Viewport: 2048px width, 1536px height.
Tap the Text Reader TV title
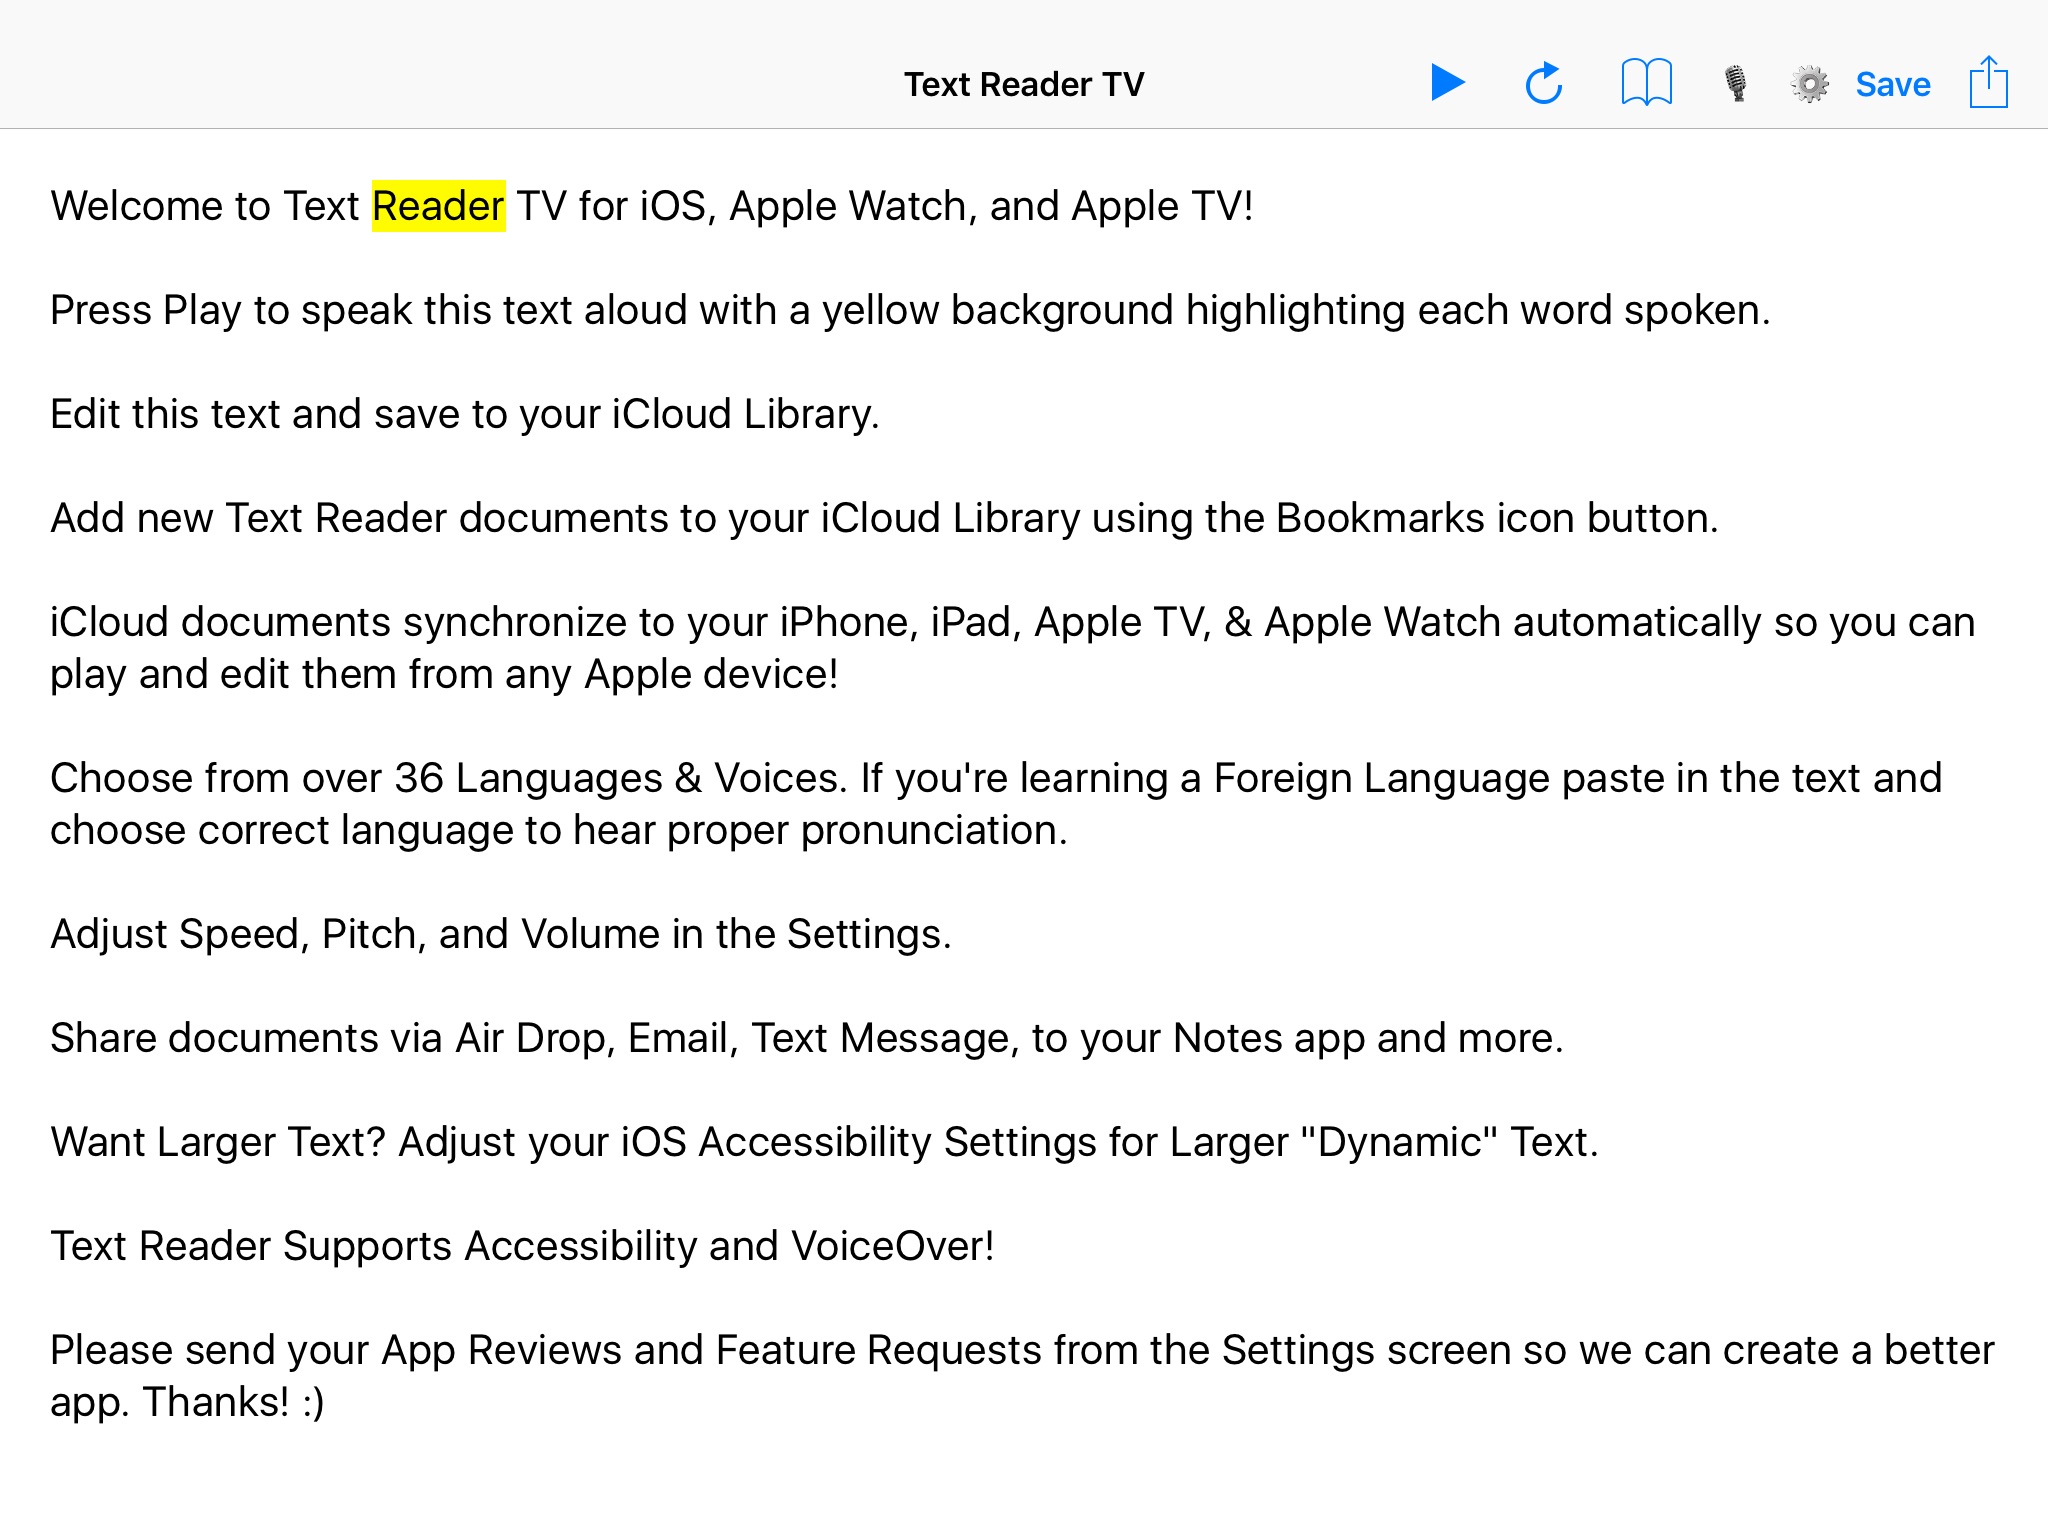click(x=1023, y=84)
